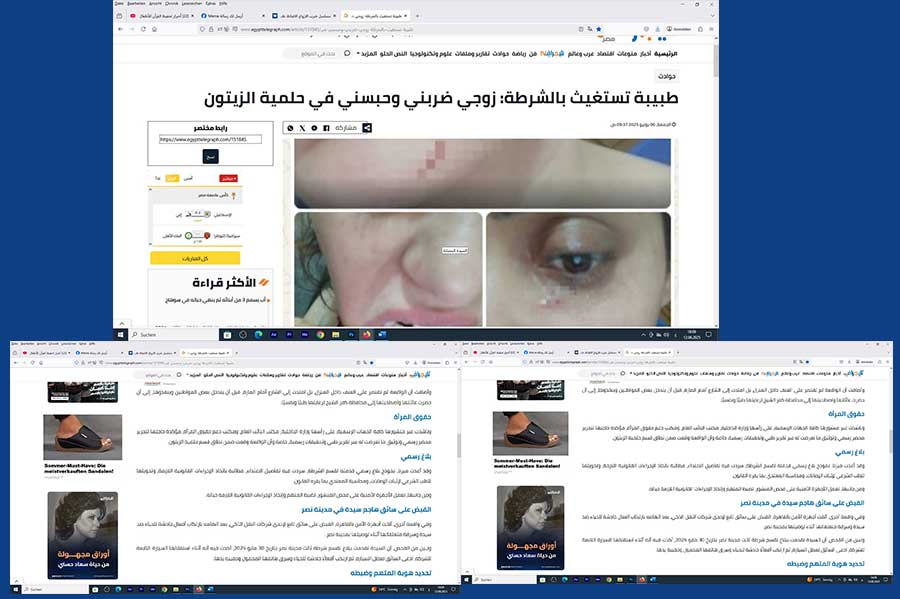Open notification center in top window taskbar

tap(709, 334)
